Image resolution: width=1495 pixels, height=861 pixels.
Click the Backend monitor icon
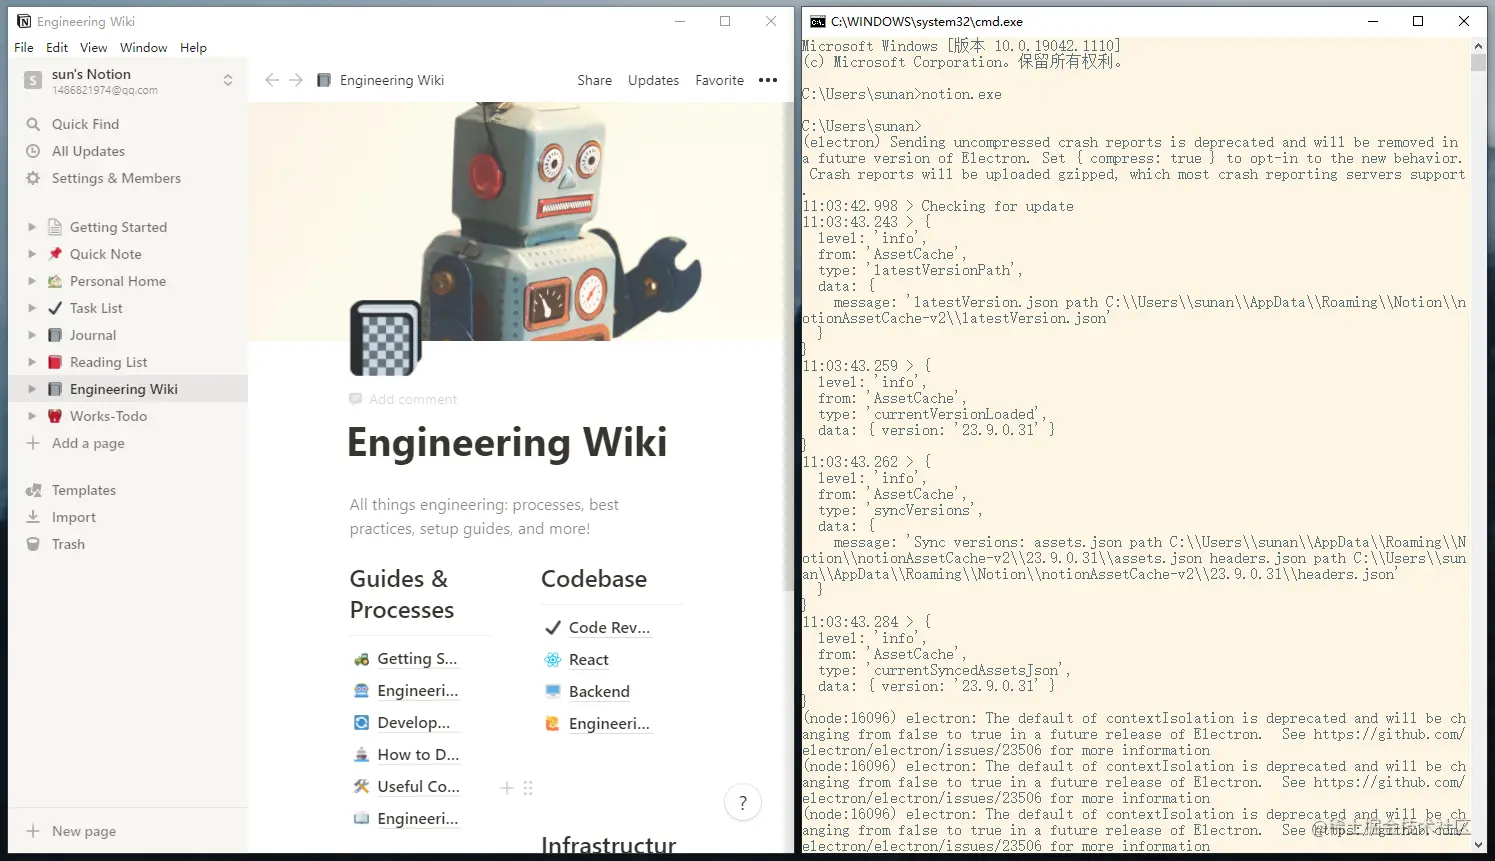(553, 692)
